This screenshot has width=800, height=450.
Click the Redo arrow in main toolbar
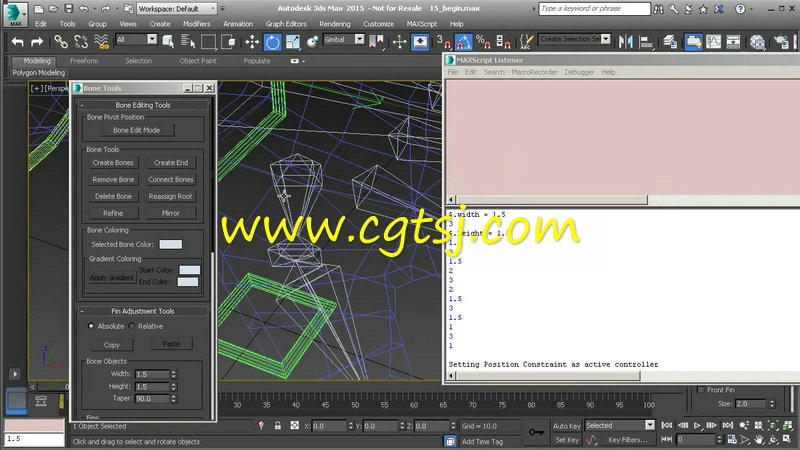coord(37,42)
